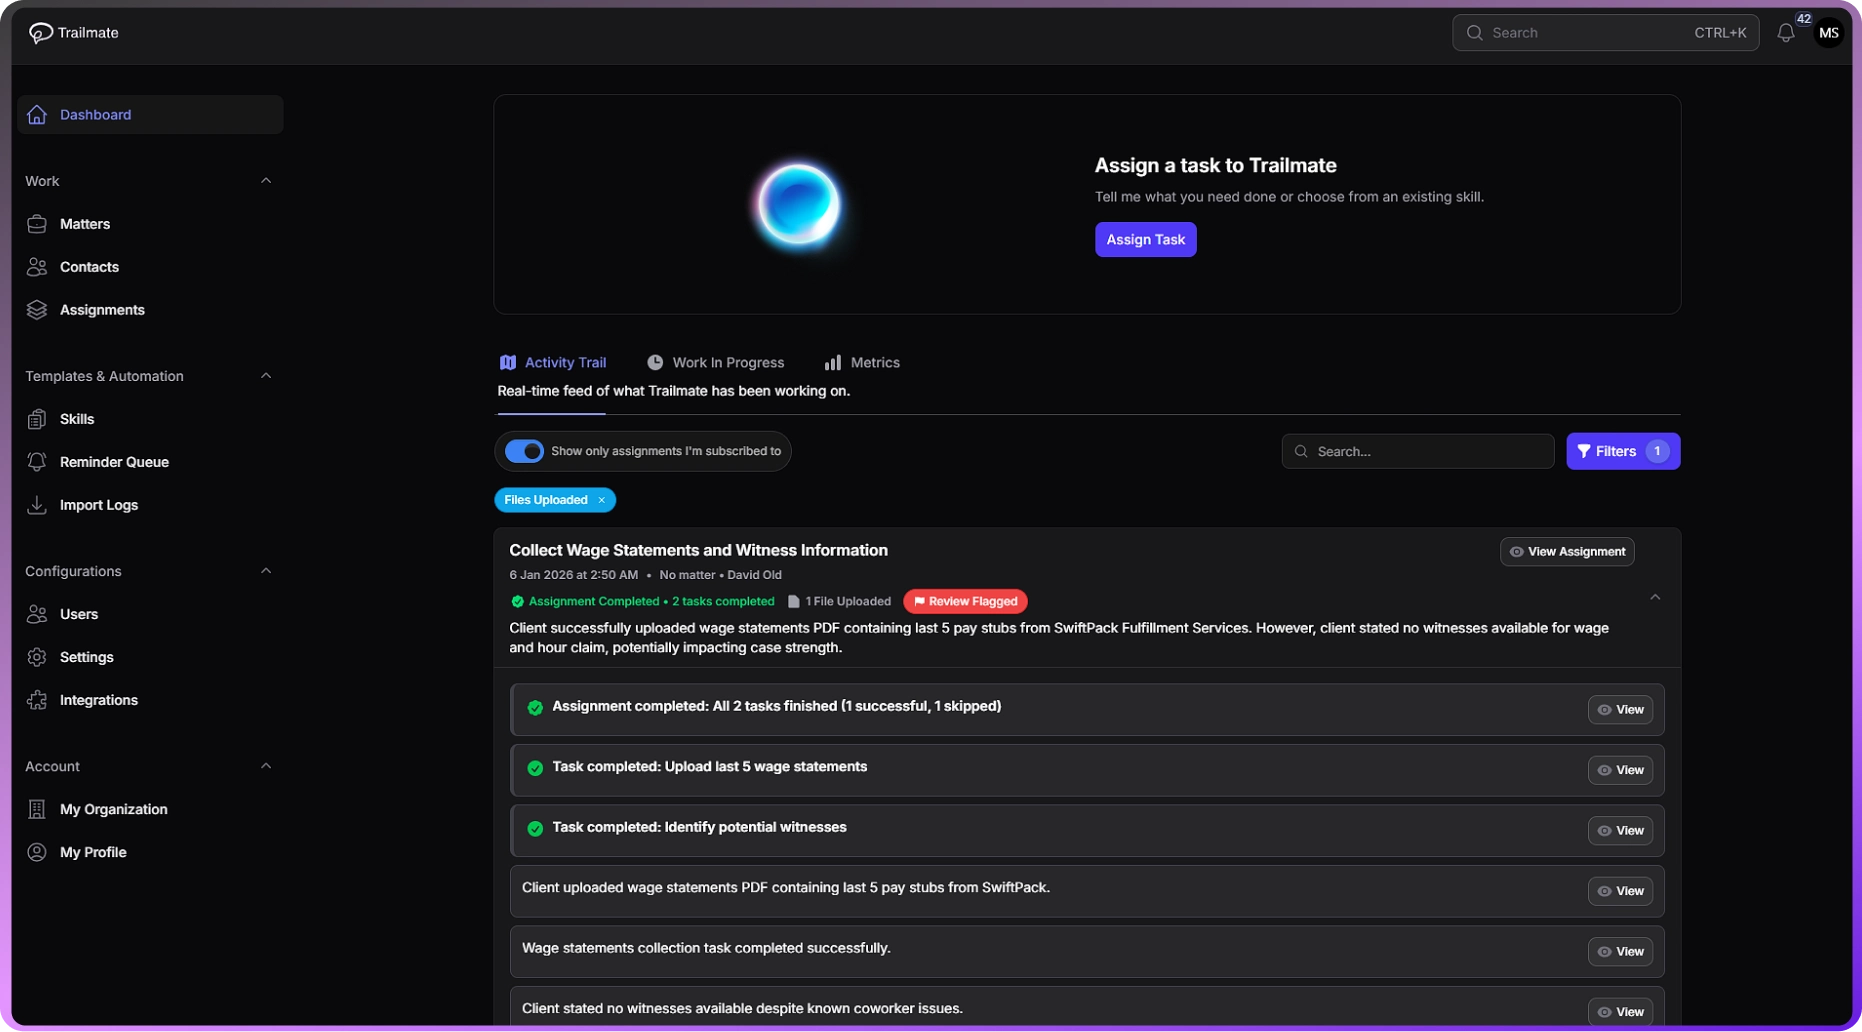Open Integrations puzzle icon in sidebar
This screenshot has height=1032, width=1862.
(x=37, y=700)
